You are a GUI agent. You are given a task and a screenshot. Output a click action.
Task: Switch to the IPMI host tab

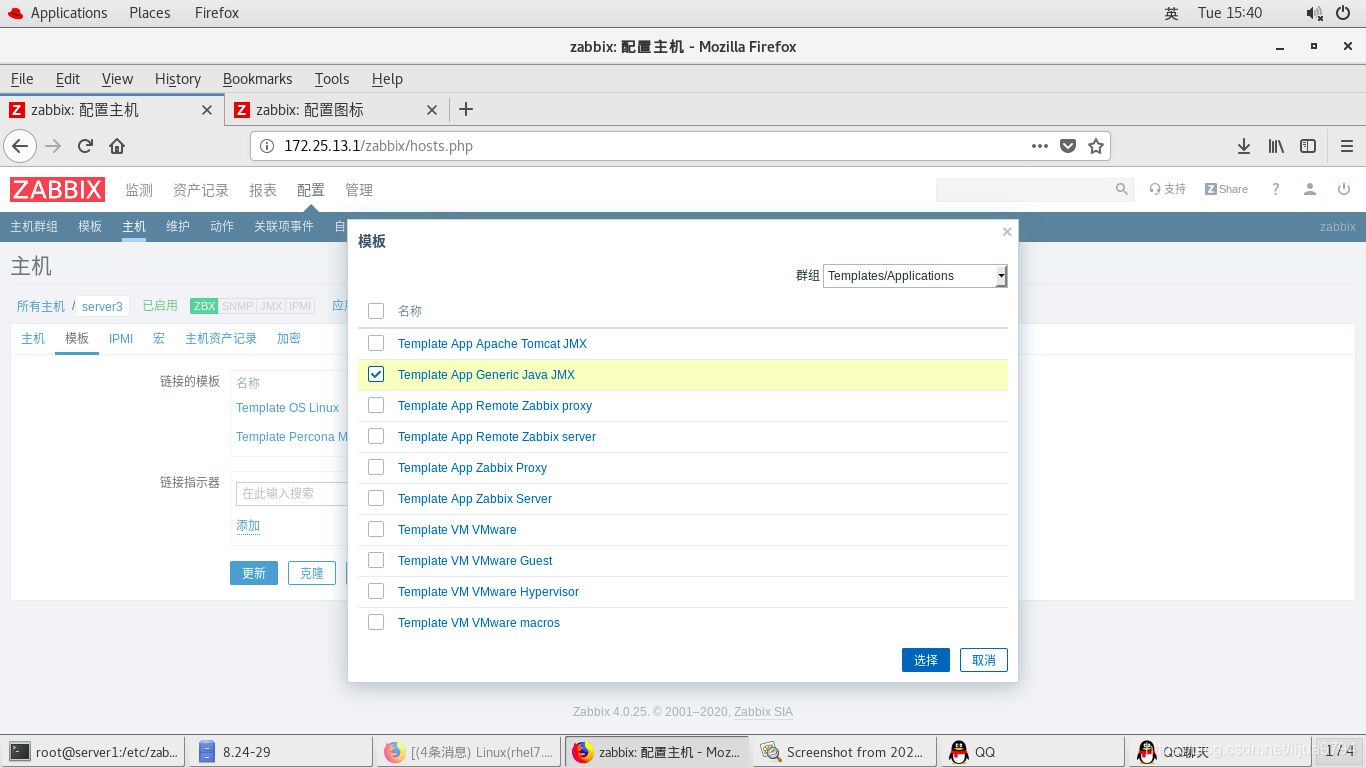coord(121,339)
